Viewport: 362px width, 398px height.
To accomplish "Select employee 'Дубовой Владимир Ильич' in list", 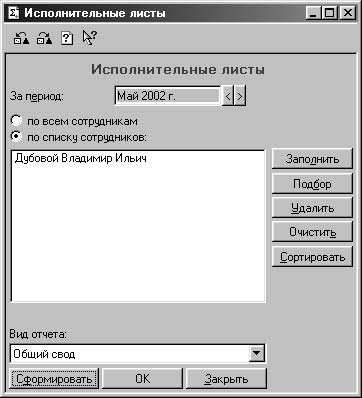I will 81,158.
